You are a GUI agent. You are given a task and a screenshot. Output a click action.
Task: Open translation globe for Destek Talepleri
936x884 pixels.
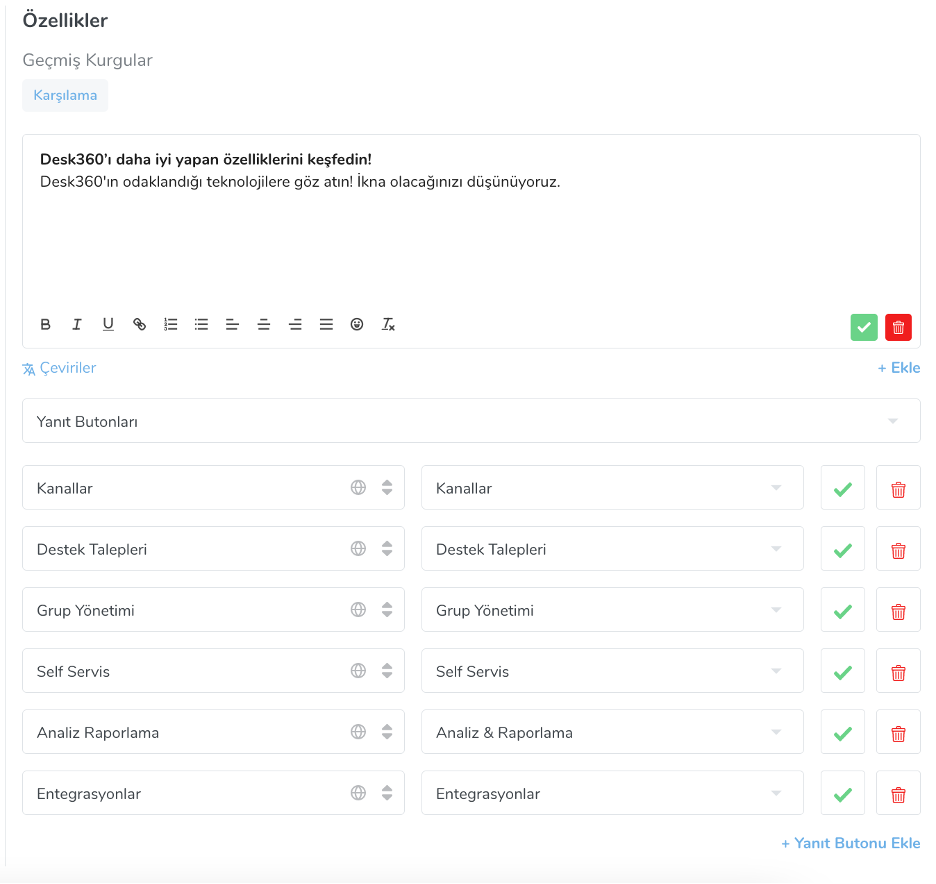358,549
